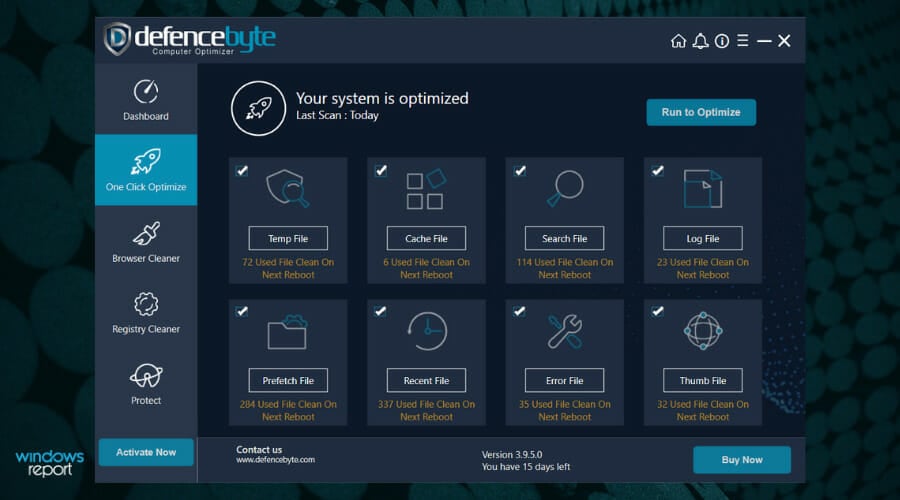Screen dimensions: 900x500
Task: Click the '337 Used File Clean On' text
Action: point(426,404)
